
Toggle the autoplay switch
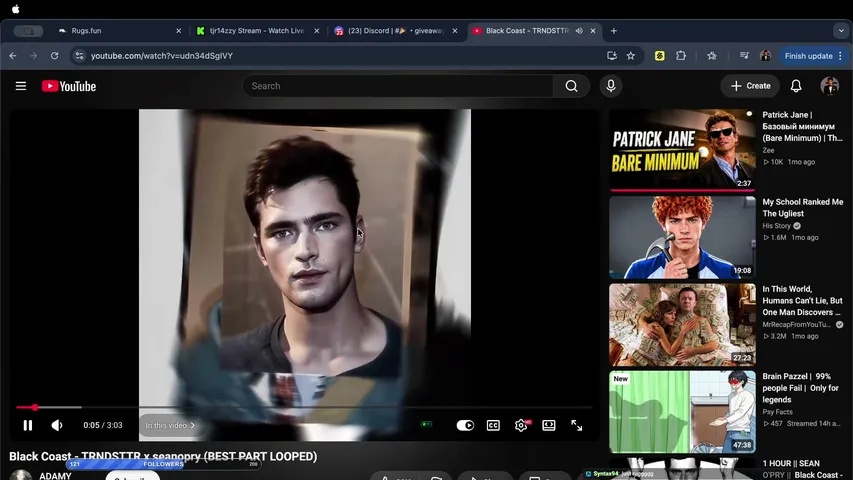[x=465, y=425]
